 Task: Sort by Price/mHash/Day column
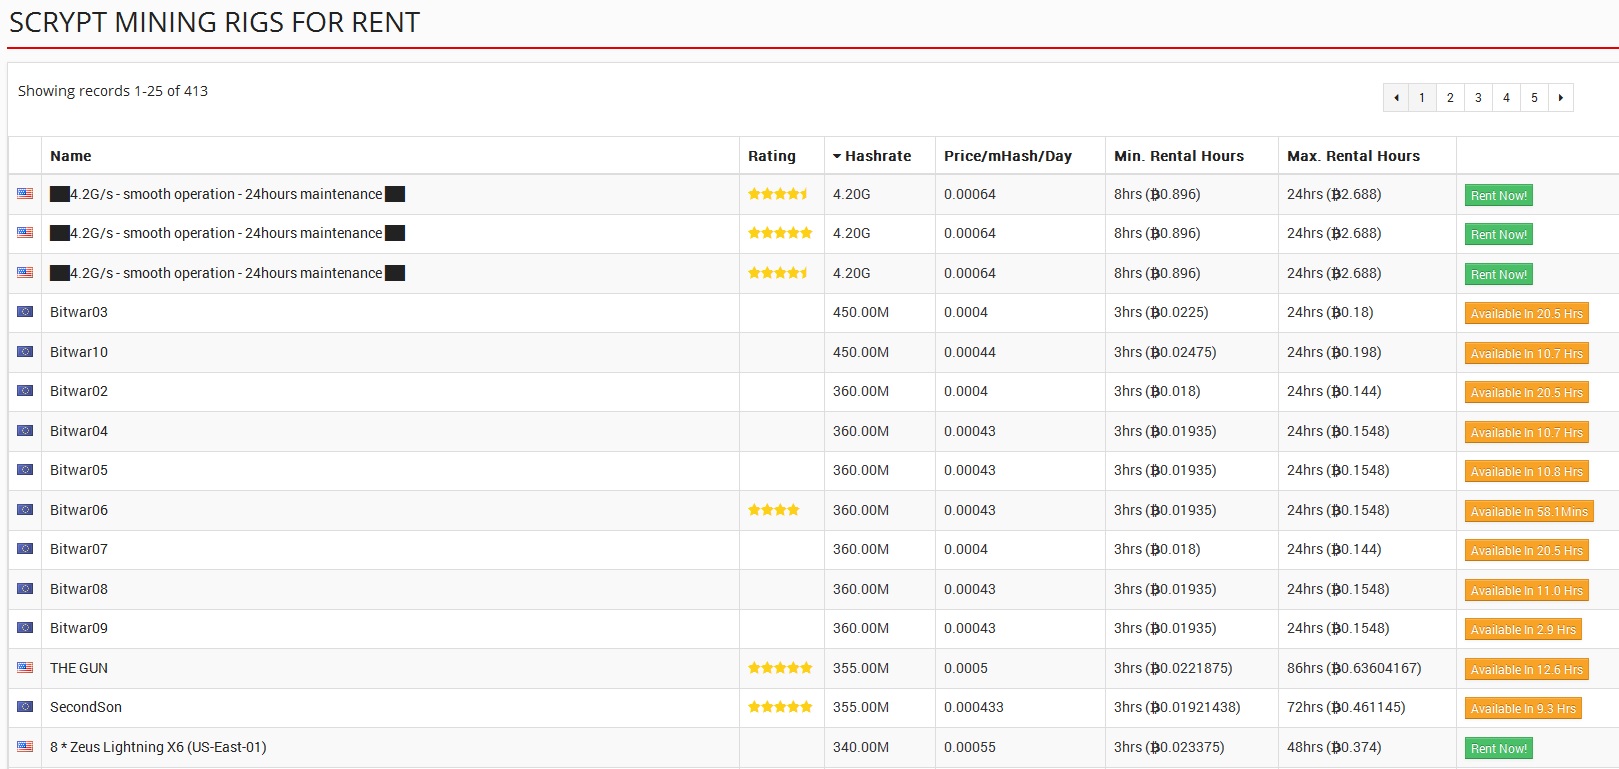[x=1008, y=156]
